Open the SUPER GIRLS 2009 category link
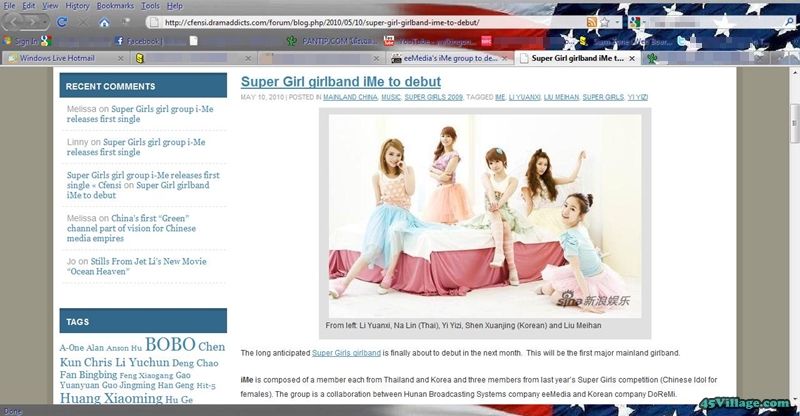This screenshot has height=416, width=800. point(434,97)
